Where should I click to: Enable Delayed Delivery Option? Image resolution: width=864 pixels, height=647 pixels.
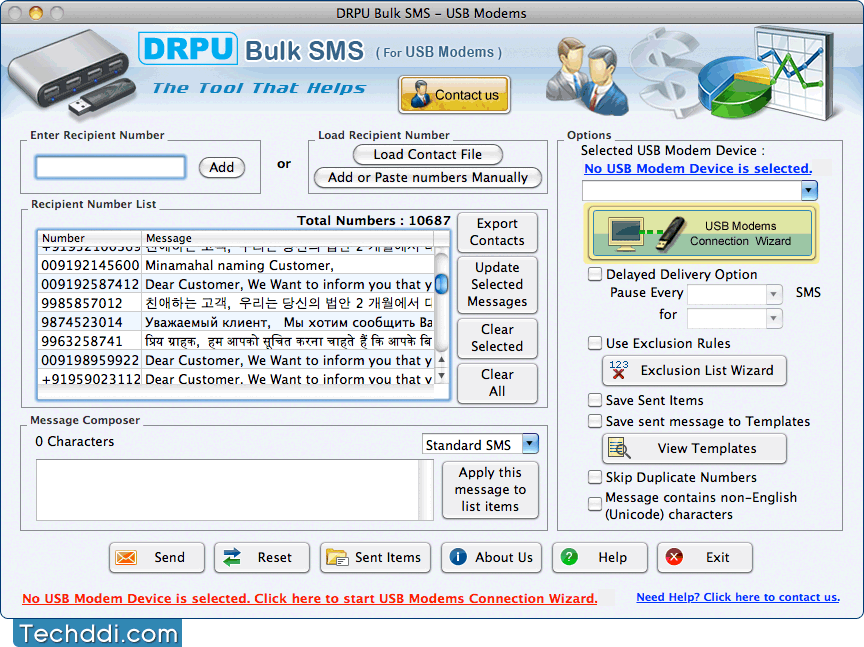click(x=595, y=274)
